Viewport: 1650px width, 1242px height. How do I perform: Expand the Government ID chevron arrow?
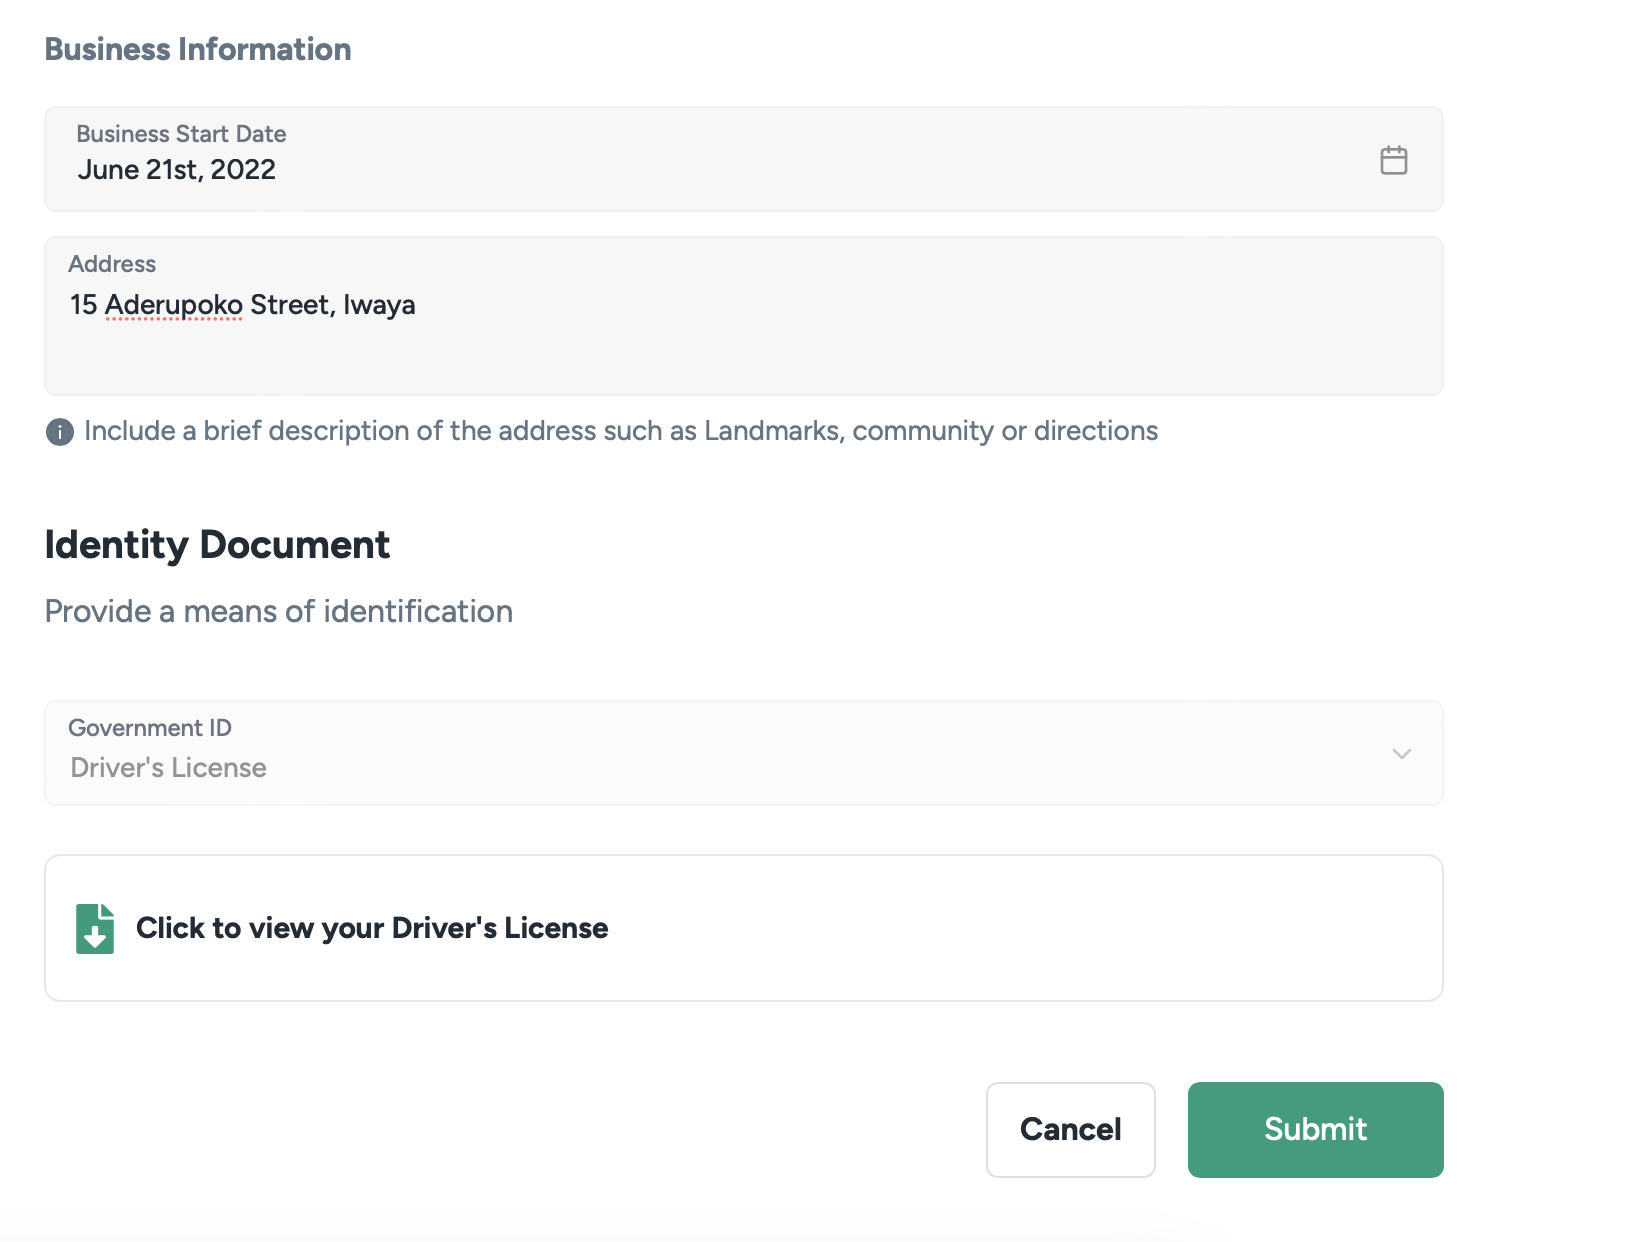1401,754
